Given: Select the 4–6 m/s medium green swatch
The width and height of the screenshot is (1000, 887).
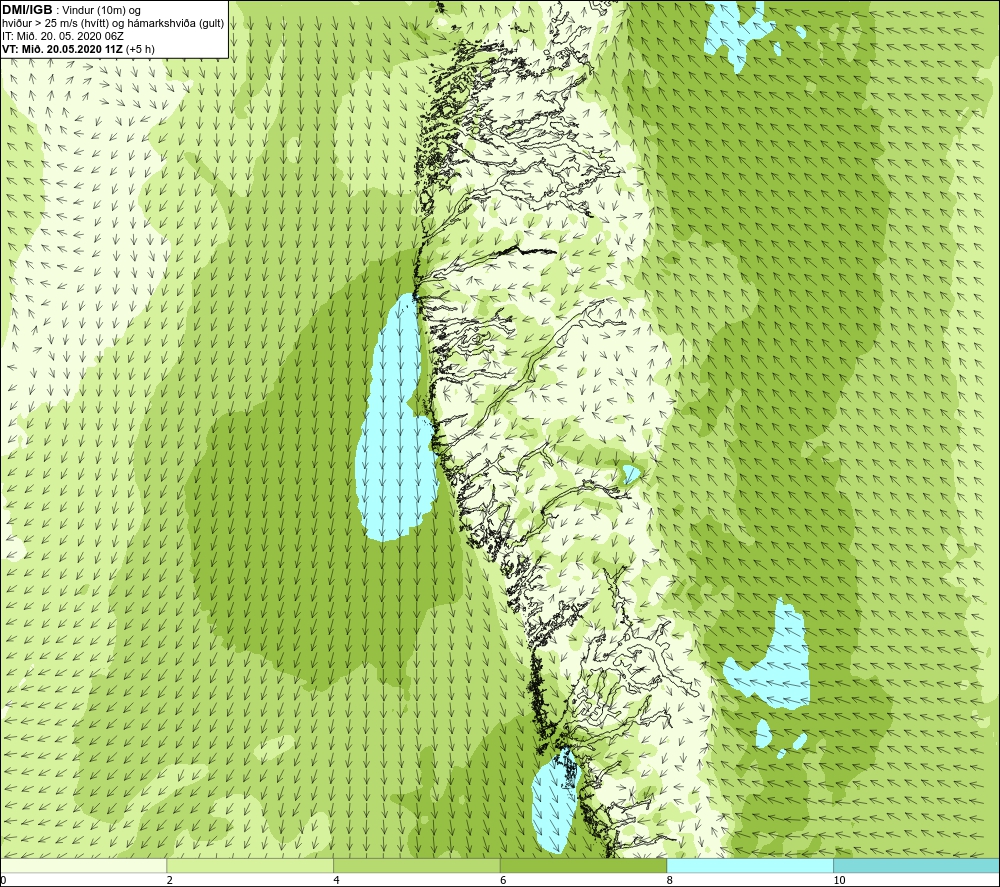Looking at the screenshot, I should 416,866.
